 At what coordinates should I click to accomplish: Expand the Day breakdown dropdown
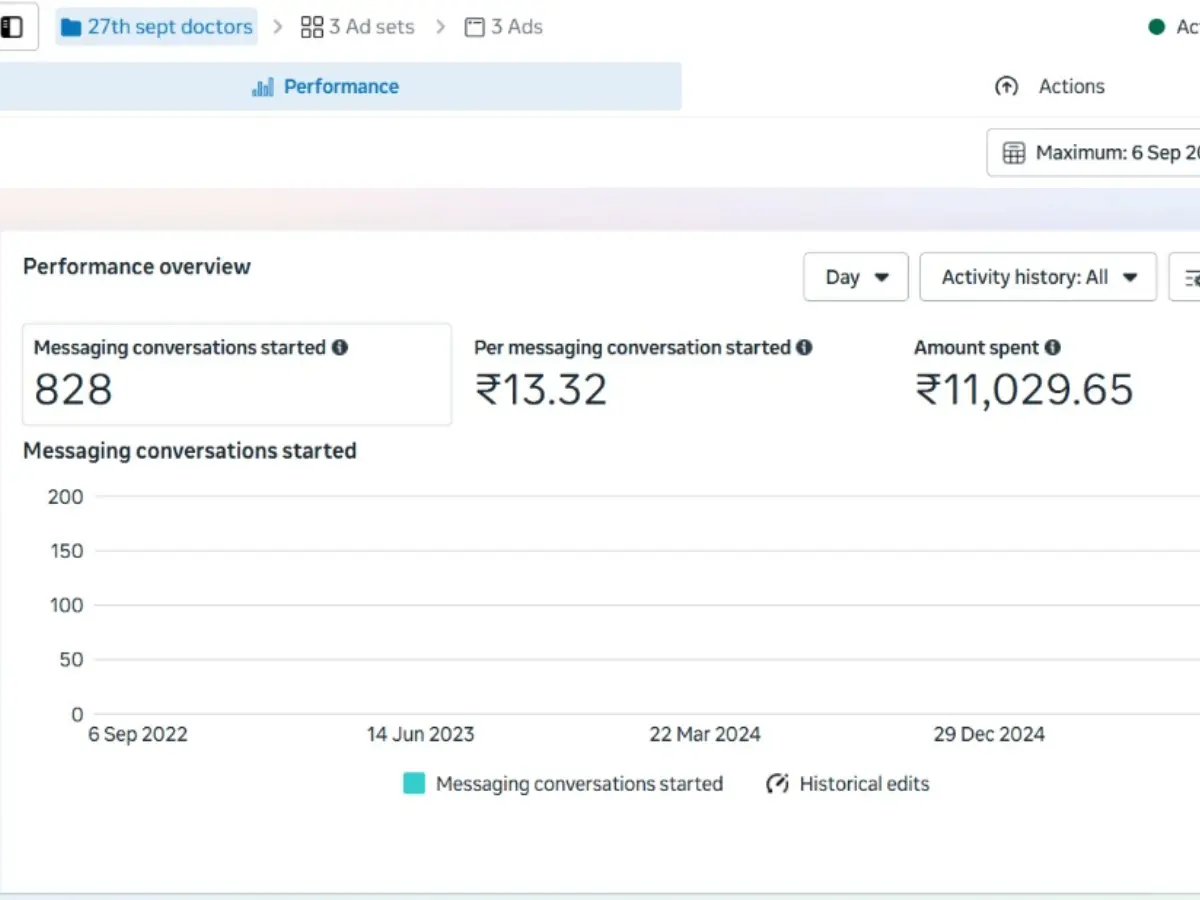pos(856,277)
